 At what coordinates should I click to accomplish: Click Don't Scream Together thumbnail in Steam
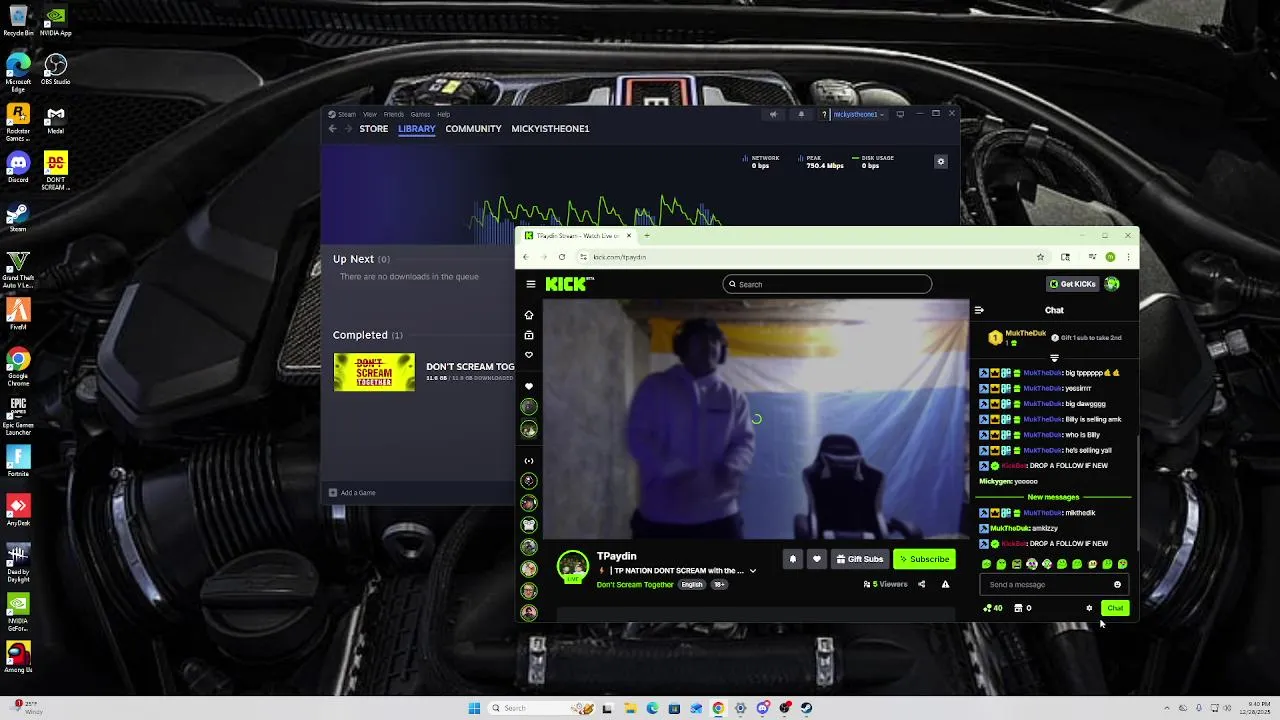click(x=374, y=372)
